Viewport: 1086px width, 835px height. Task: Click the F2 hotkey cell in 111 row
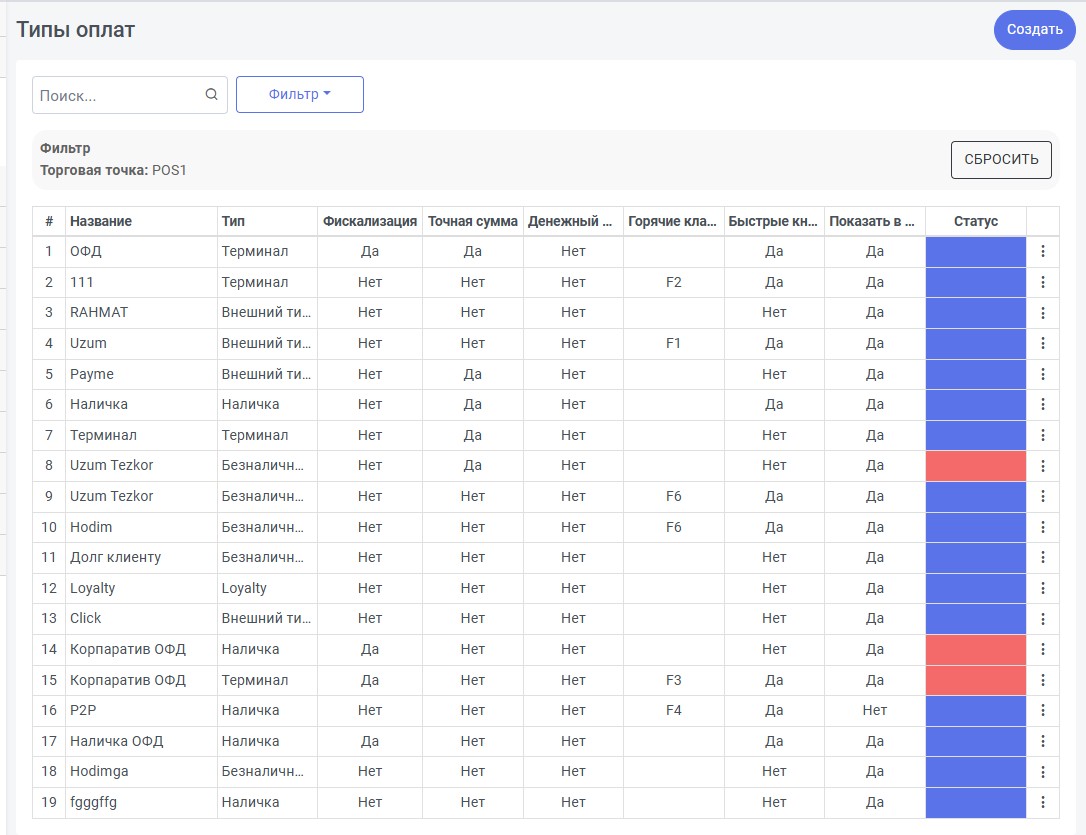pyautogui.click(x=674, y=282)
